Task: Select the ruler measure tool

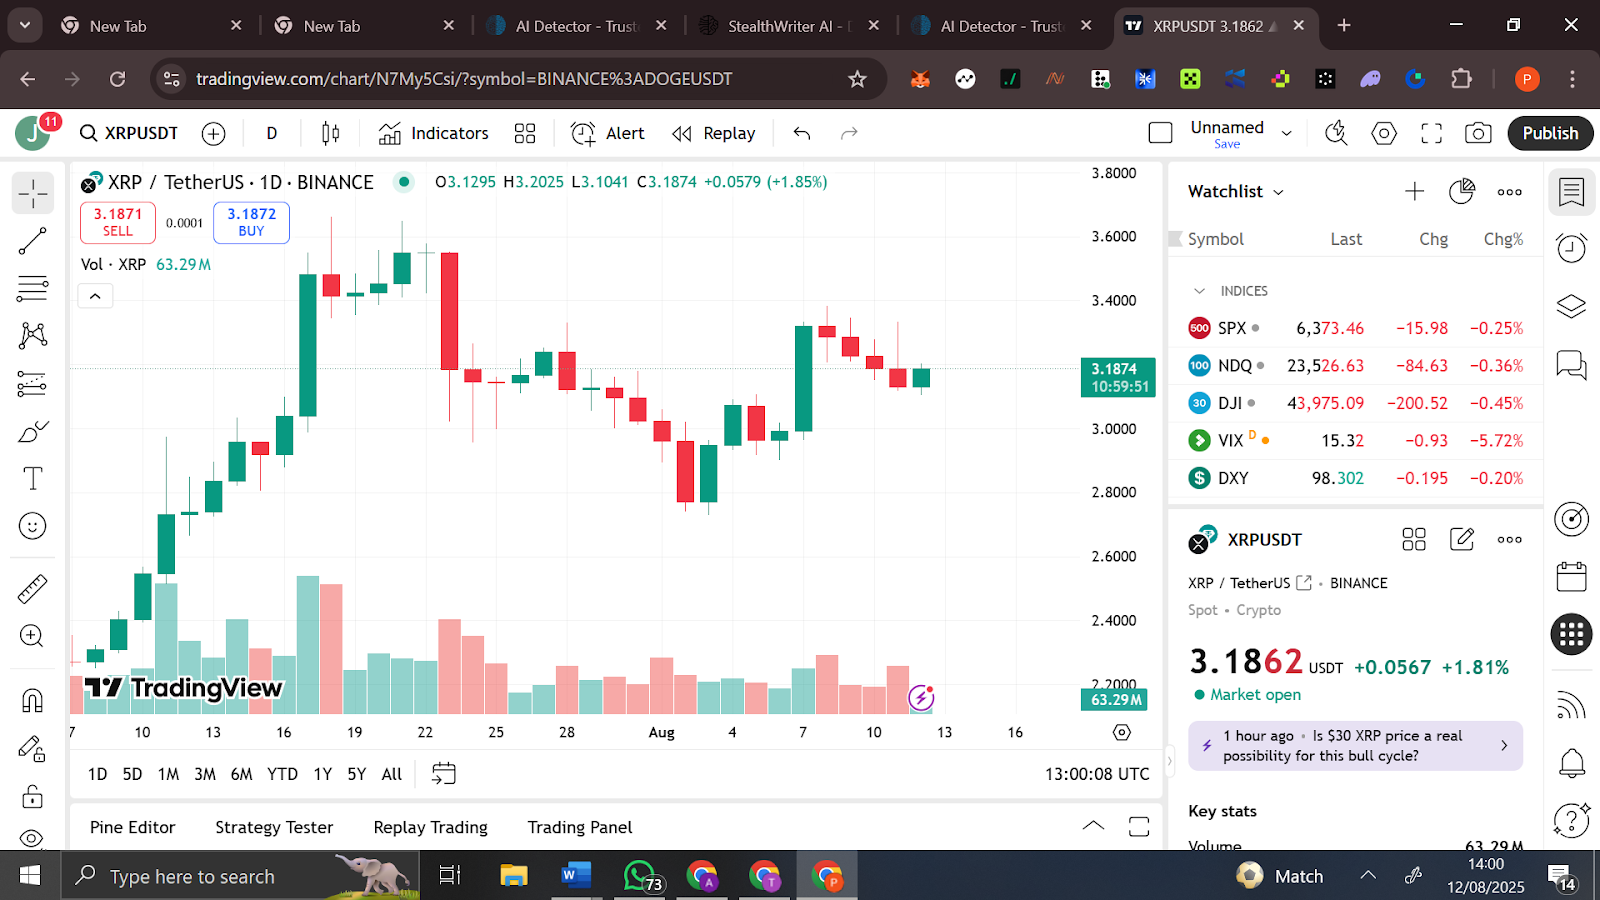Action: [33, 589]
